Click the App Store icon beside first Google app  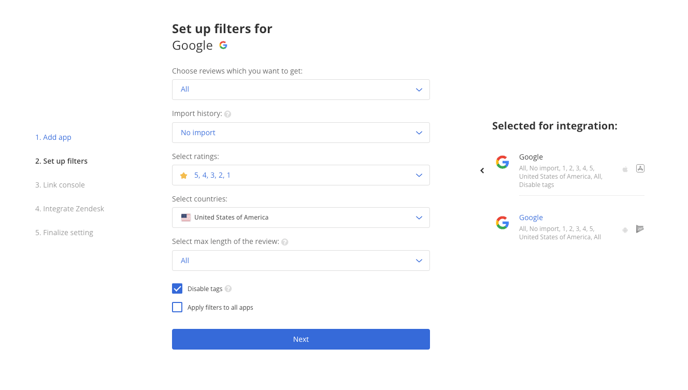pos(640,168)
